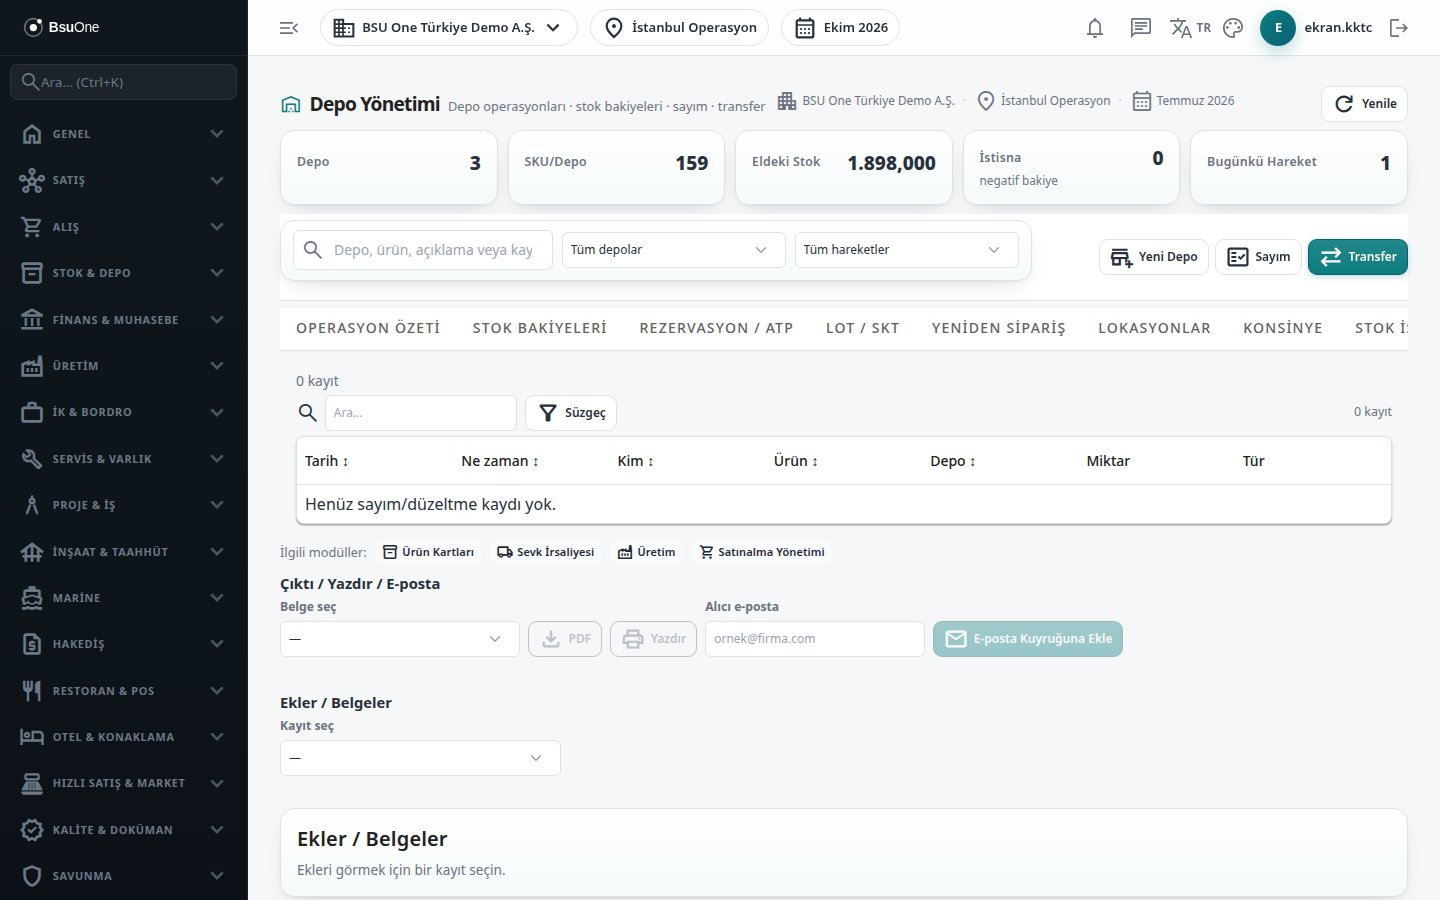This screenshot has width=1440, height=900.
Task: Go to the Satınalma Yönetimi related module
Action: coord(762,552)
